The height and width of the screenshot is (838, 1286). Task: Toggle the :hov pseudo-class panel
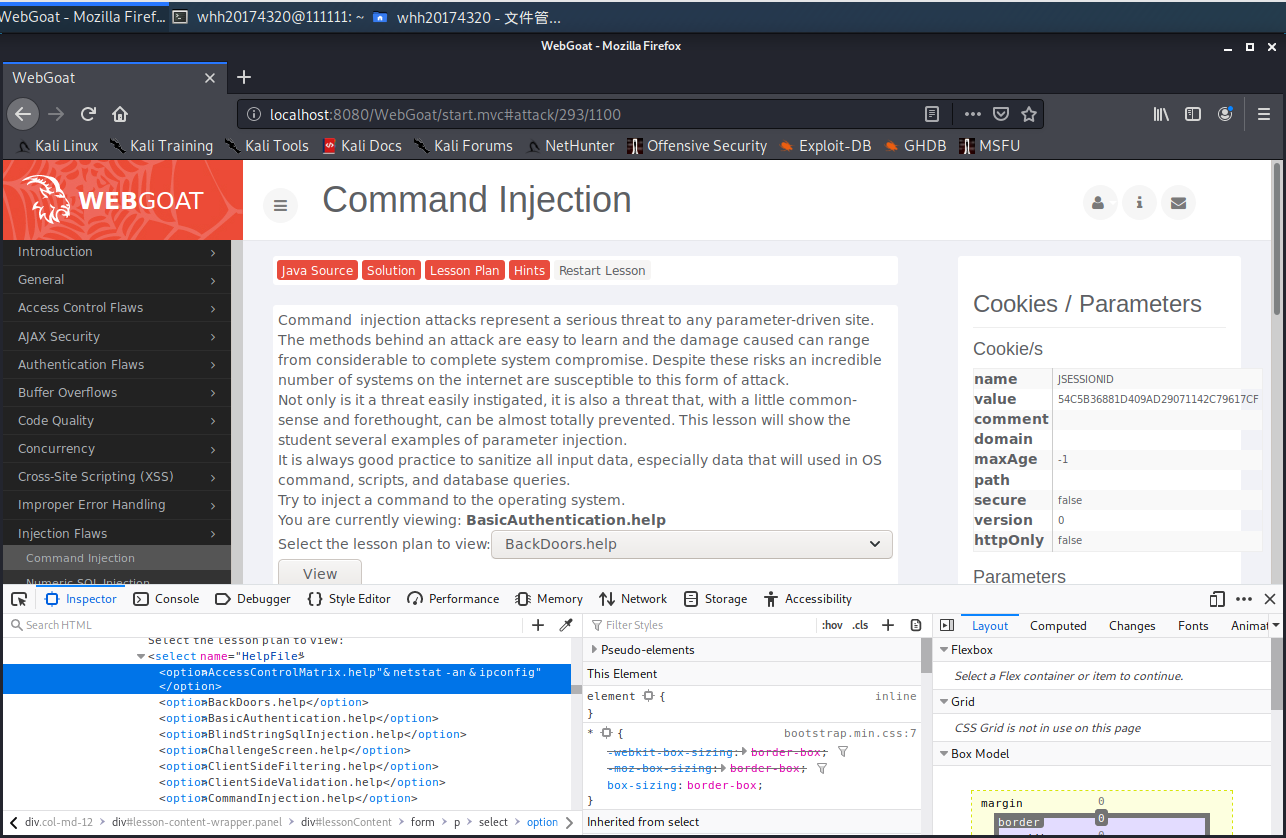pos(831,625)
